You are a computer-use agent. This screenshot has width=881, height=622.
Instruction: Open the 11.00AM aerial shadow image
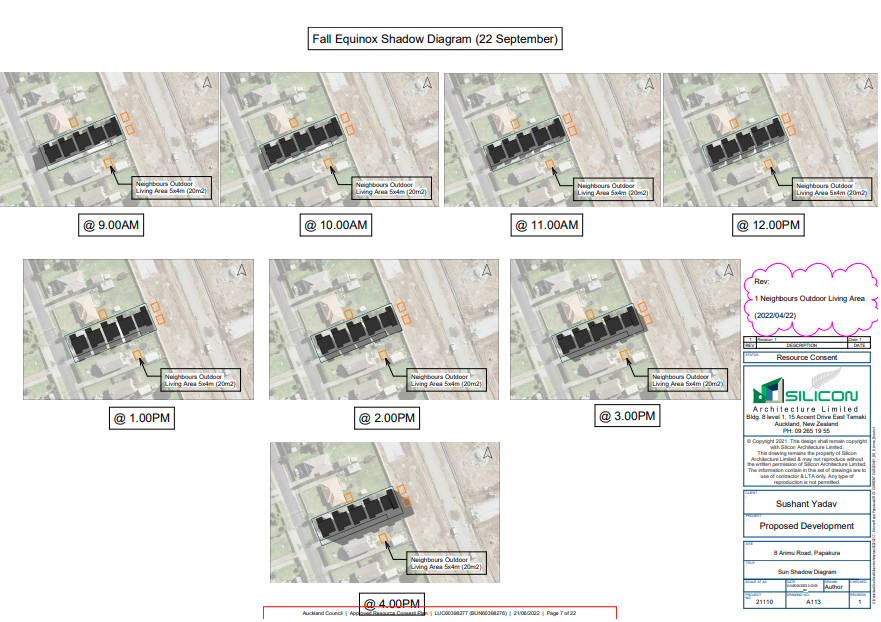click(x=550, y=139)
